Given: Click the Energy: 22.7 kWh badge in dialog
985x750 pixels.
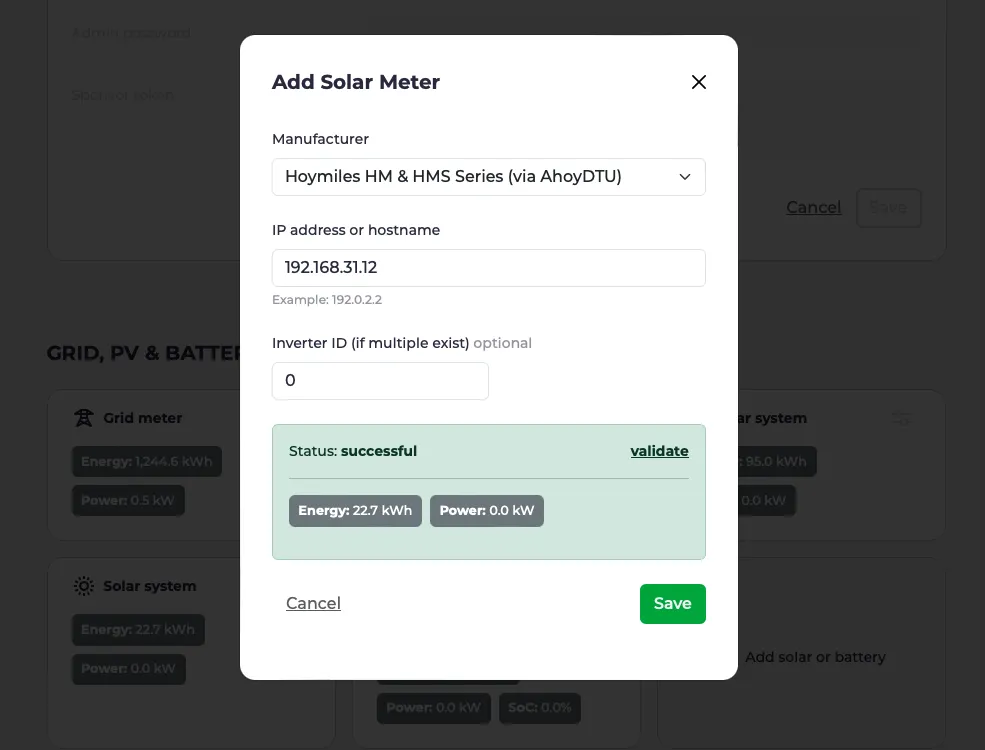Looking at the screenshot, I should tap(355, 511).
